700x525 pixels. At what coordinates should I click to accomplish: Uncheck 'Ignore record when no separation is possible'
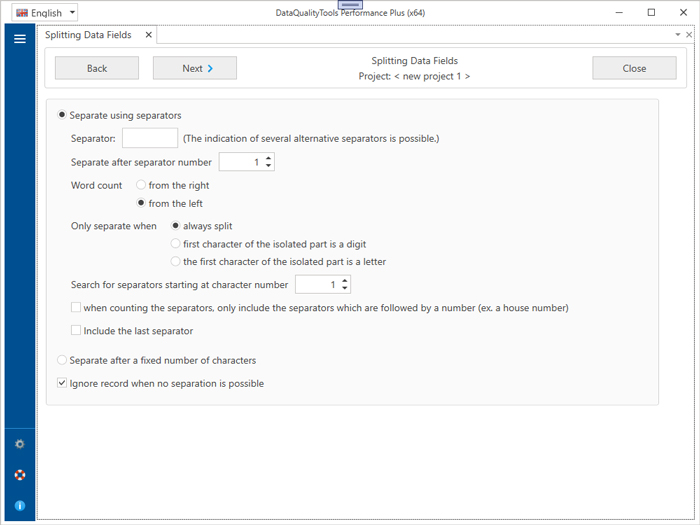(x=62, y=383)
